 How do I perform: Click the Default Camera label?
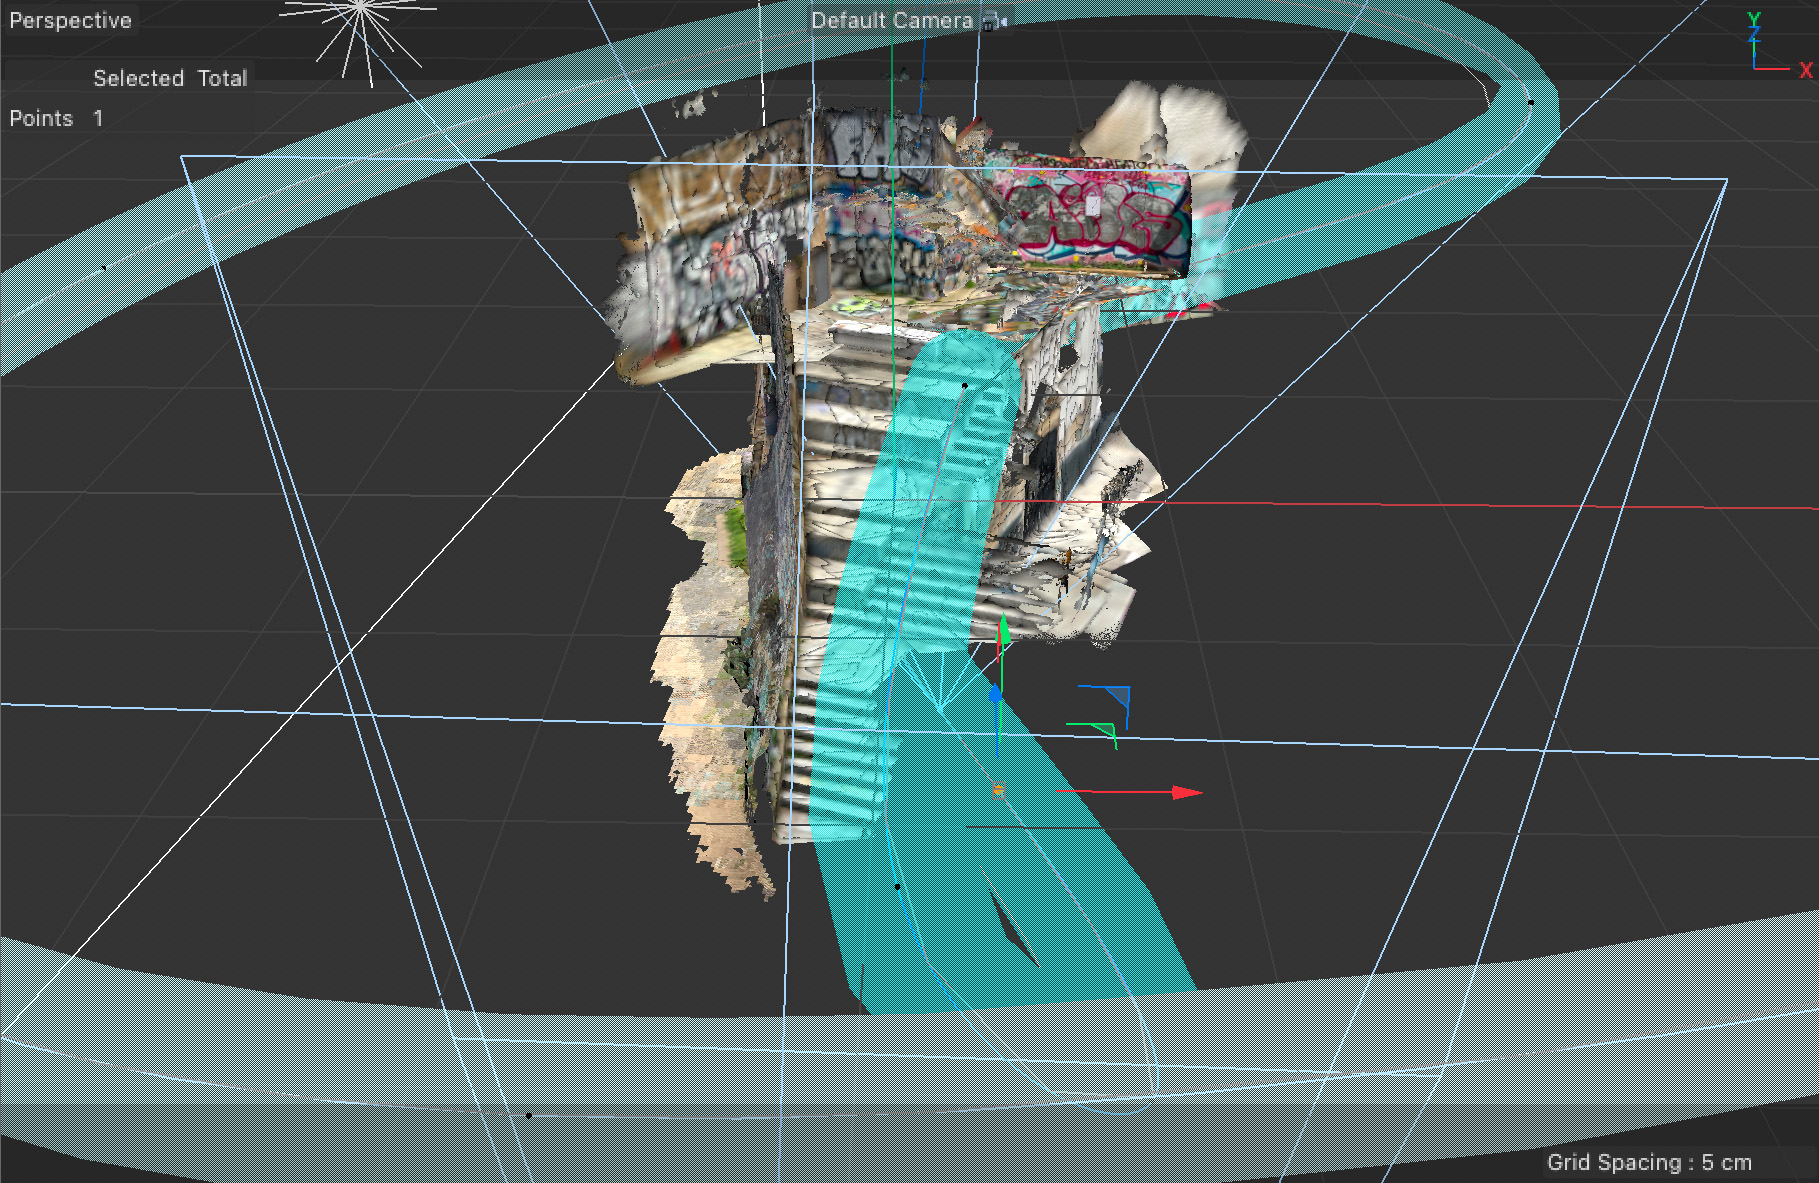(891, 21)
